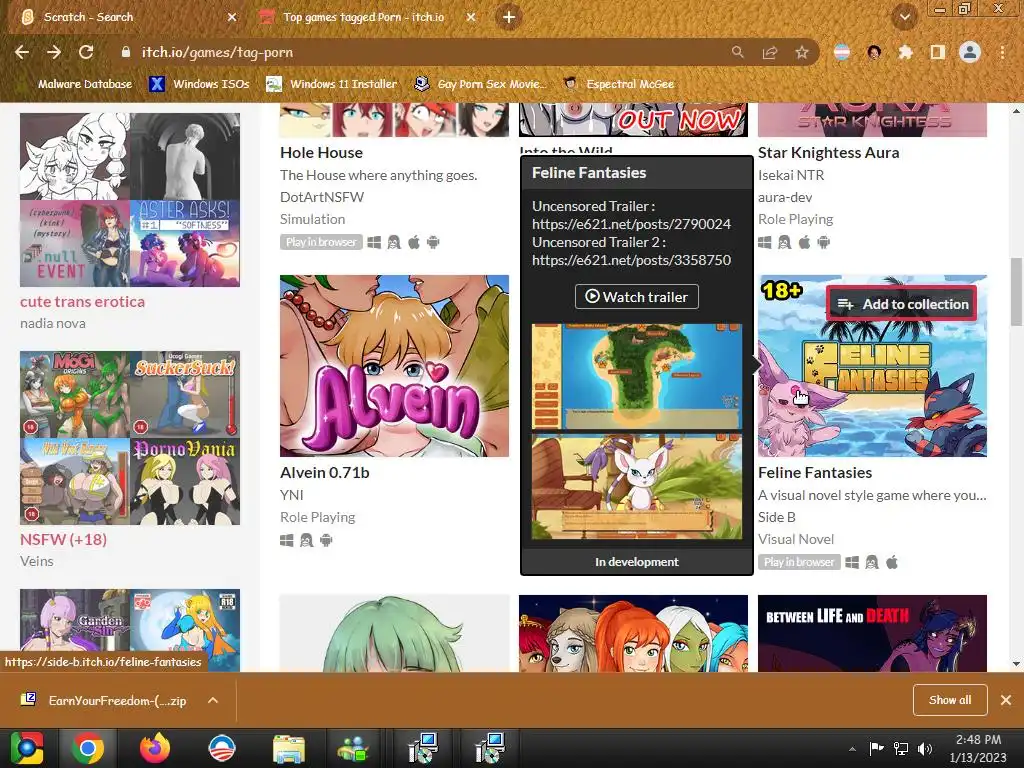Click Add to collection button
The height and width of the screenshot is (768, 1024).
[x=902, y=304]
